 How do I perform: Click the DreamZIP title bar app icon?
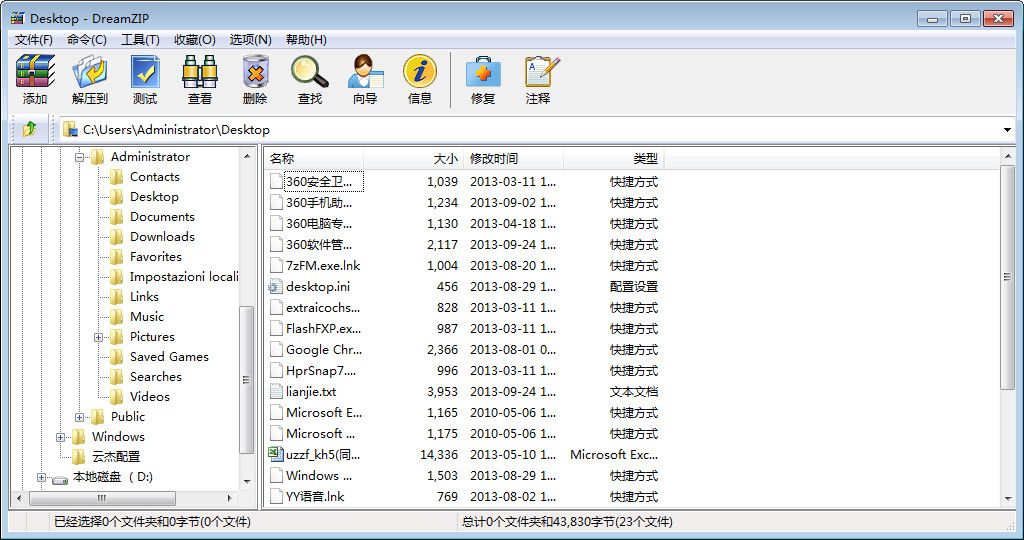pyautogui.click(x=18, y=18)
